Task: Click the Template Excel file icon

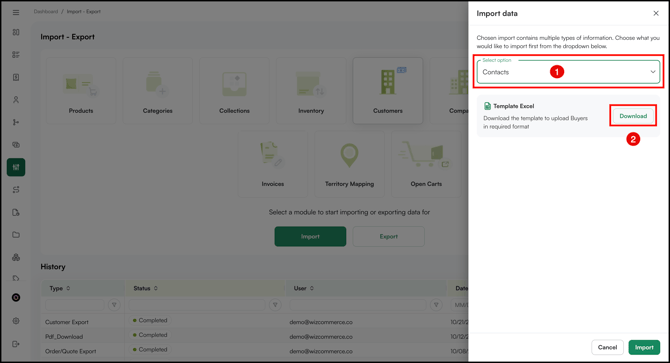Action: coord(487,106)
